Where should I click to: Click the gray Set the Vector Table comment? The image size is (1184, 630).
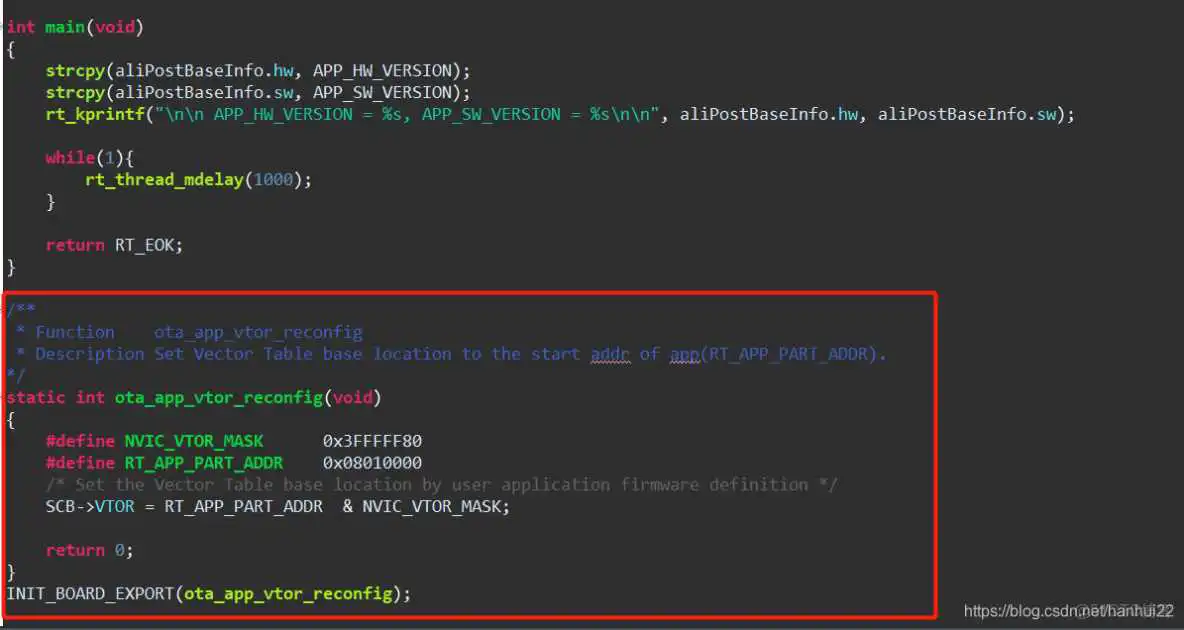click(x=441, y=485)
